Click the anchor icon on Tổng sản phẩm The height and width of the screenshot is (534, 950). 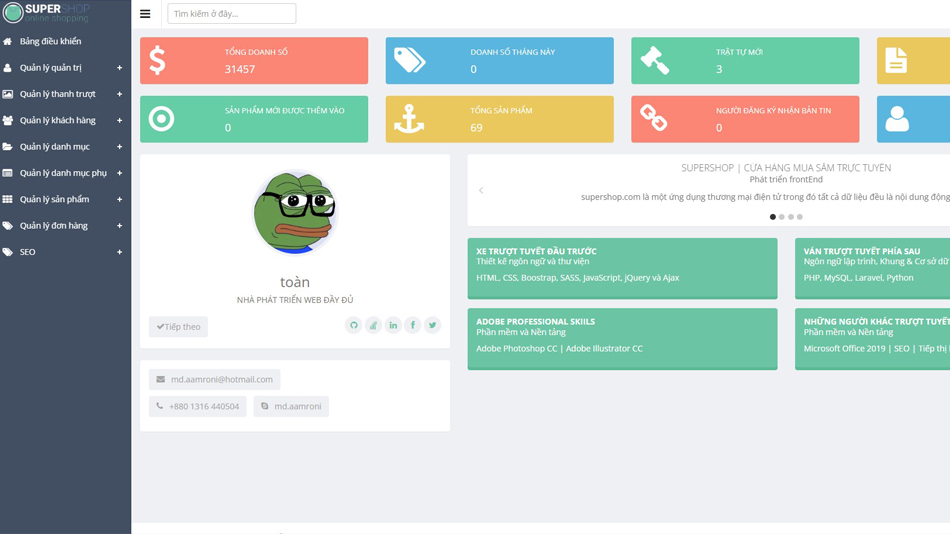click(409, 119)
